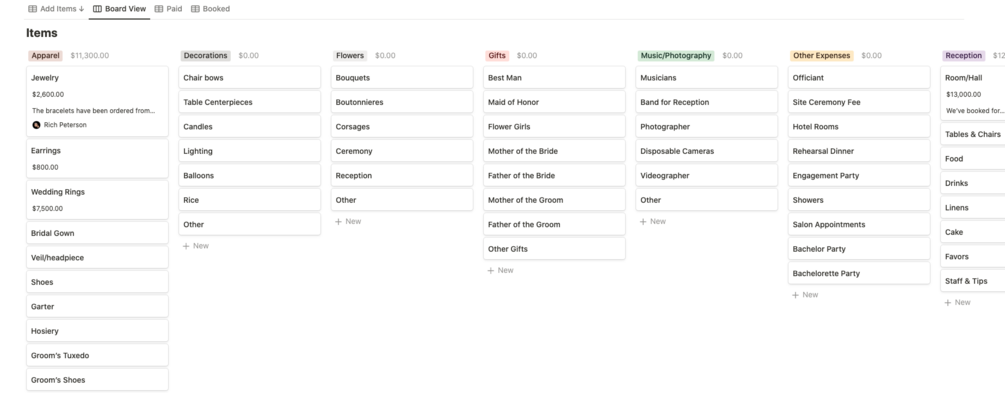The height and width of the screenshot is (393, 1005).
Task: Select the Decorations group label
Action: (x=205, y=56)
